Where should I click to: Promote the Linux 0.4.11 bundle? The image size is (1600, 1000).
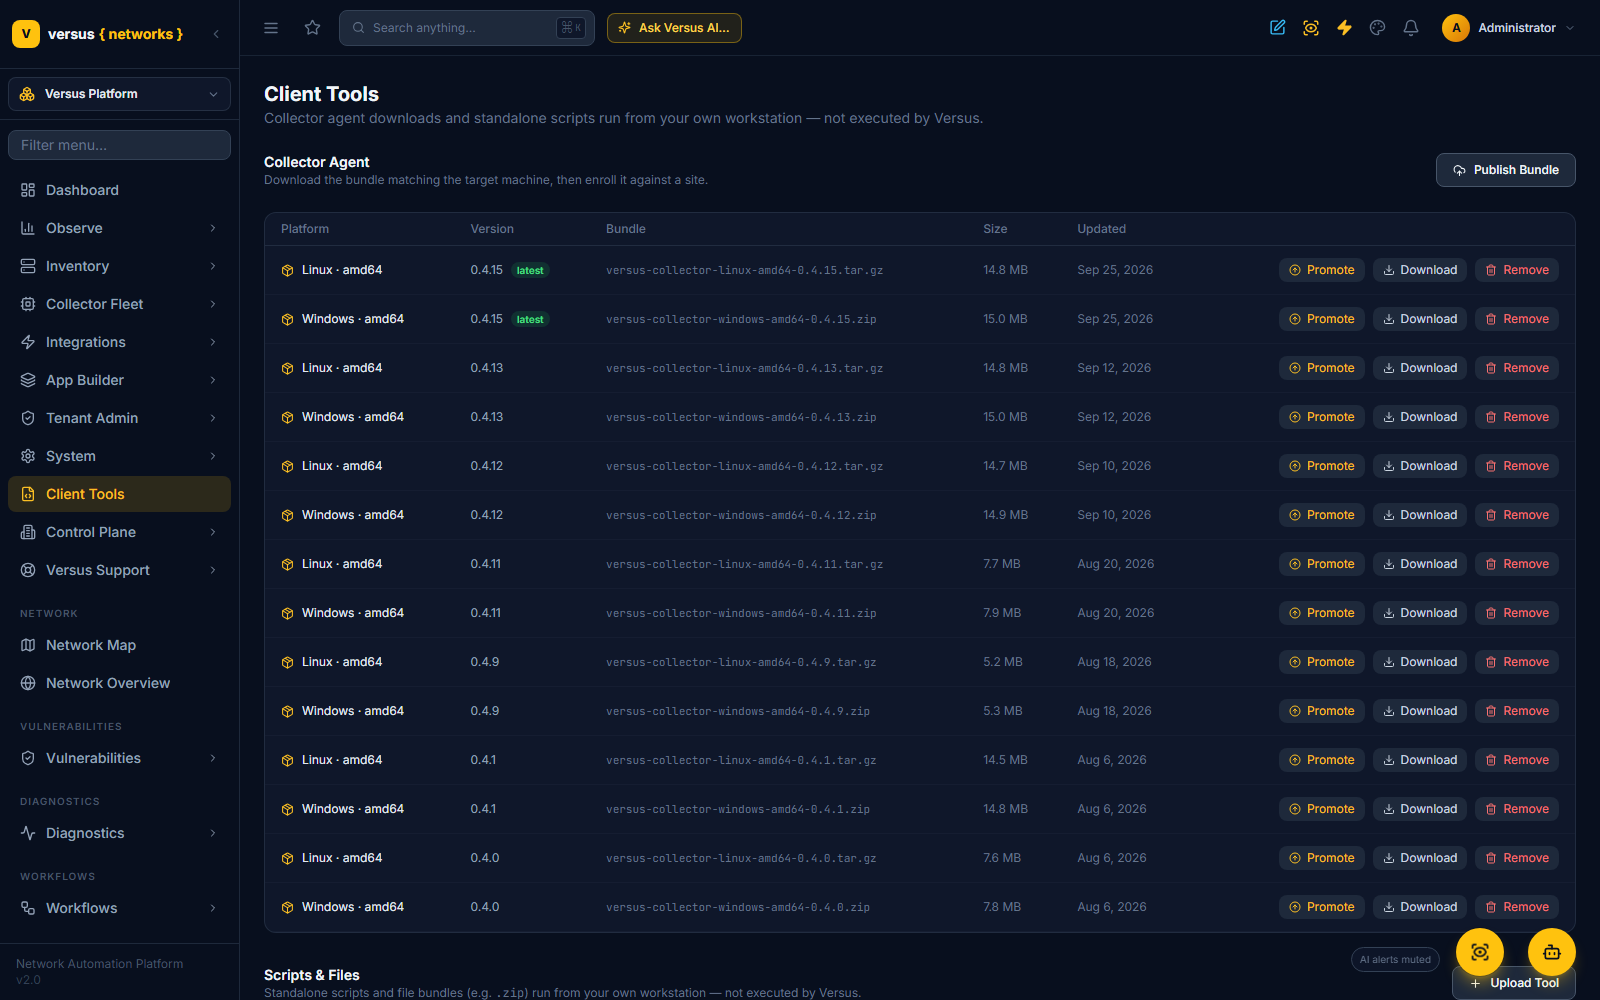coord(1321,564)
